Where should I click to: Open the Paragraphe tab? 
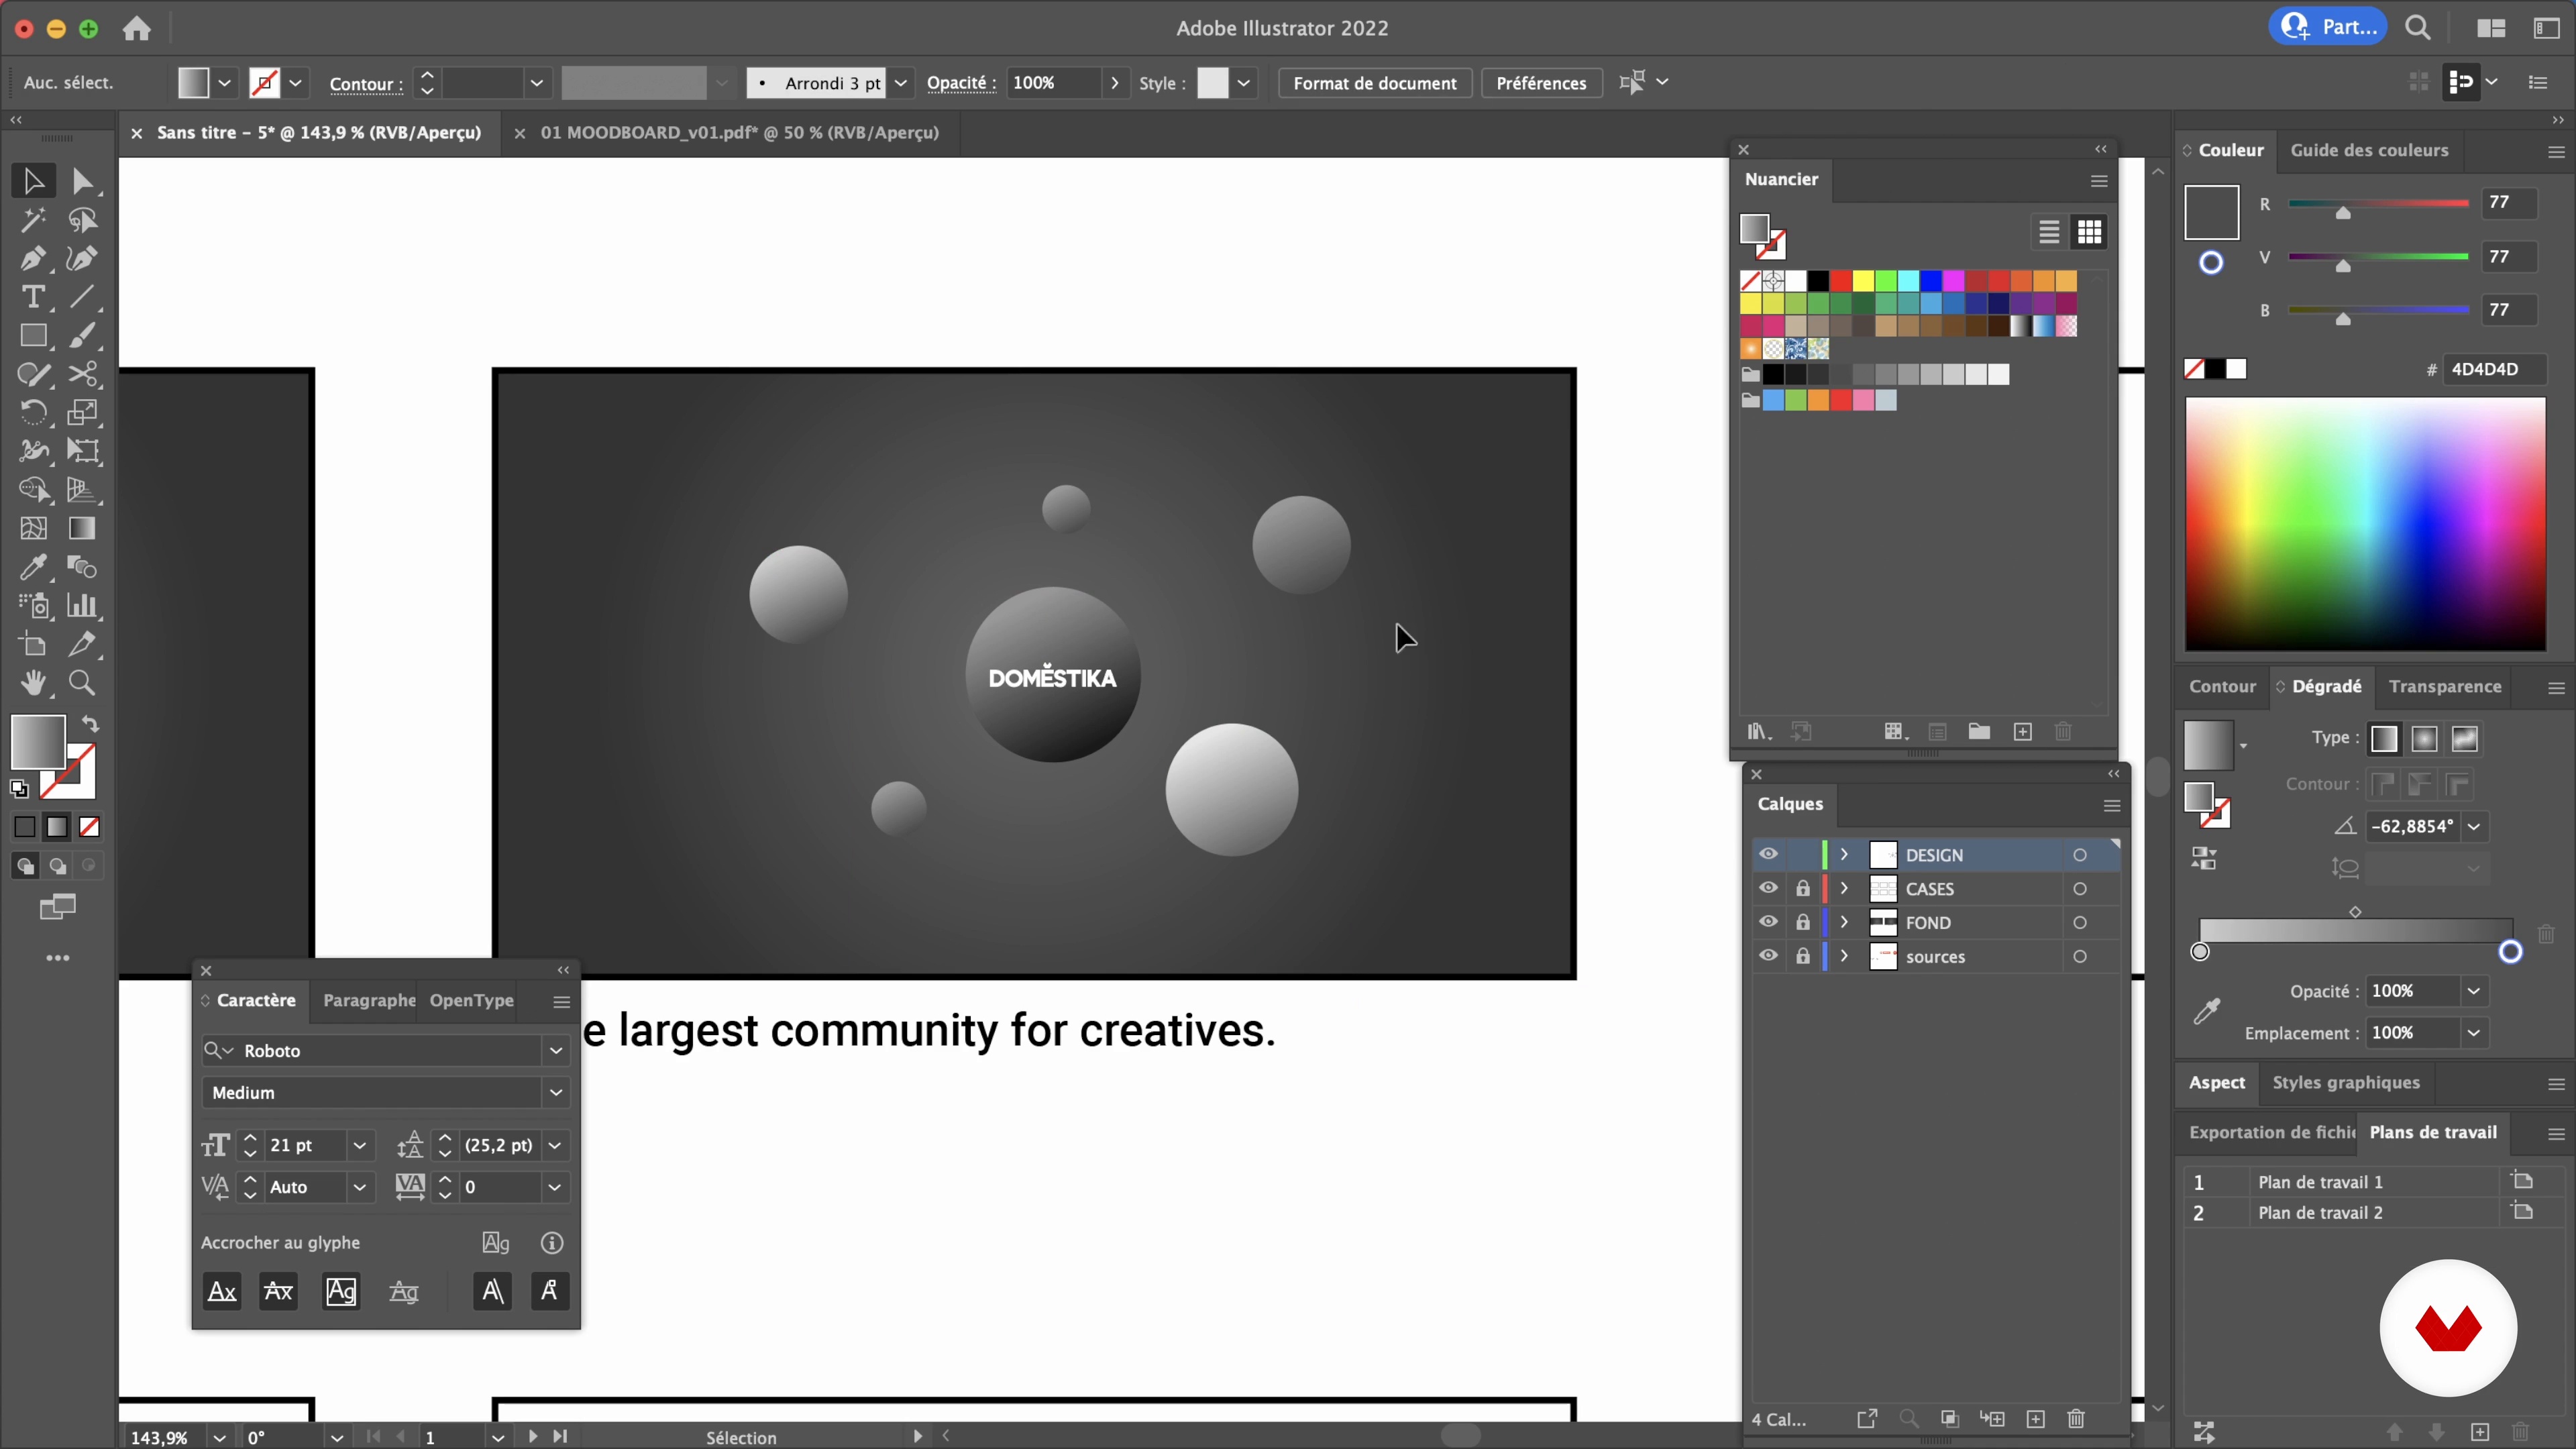point(369,1000)
